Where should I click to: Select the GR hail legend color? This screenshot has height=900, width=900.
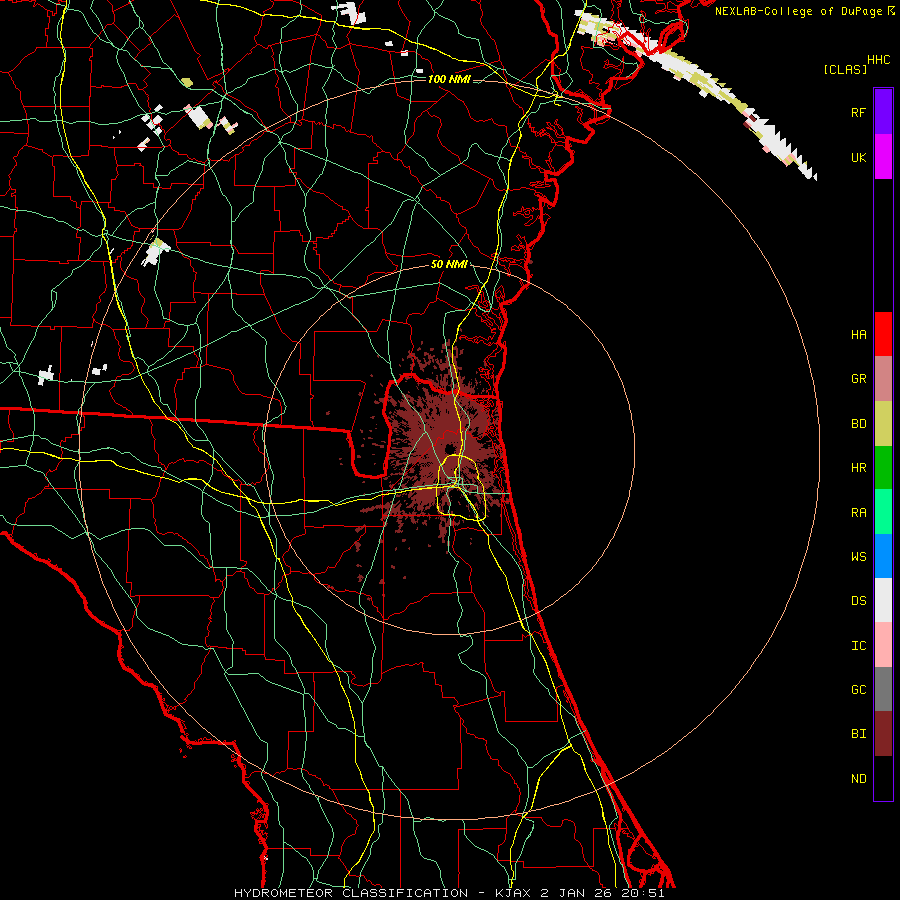pos(883,378)
